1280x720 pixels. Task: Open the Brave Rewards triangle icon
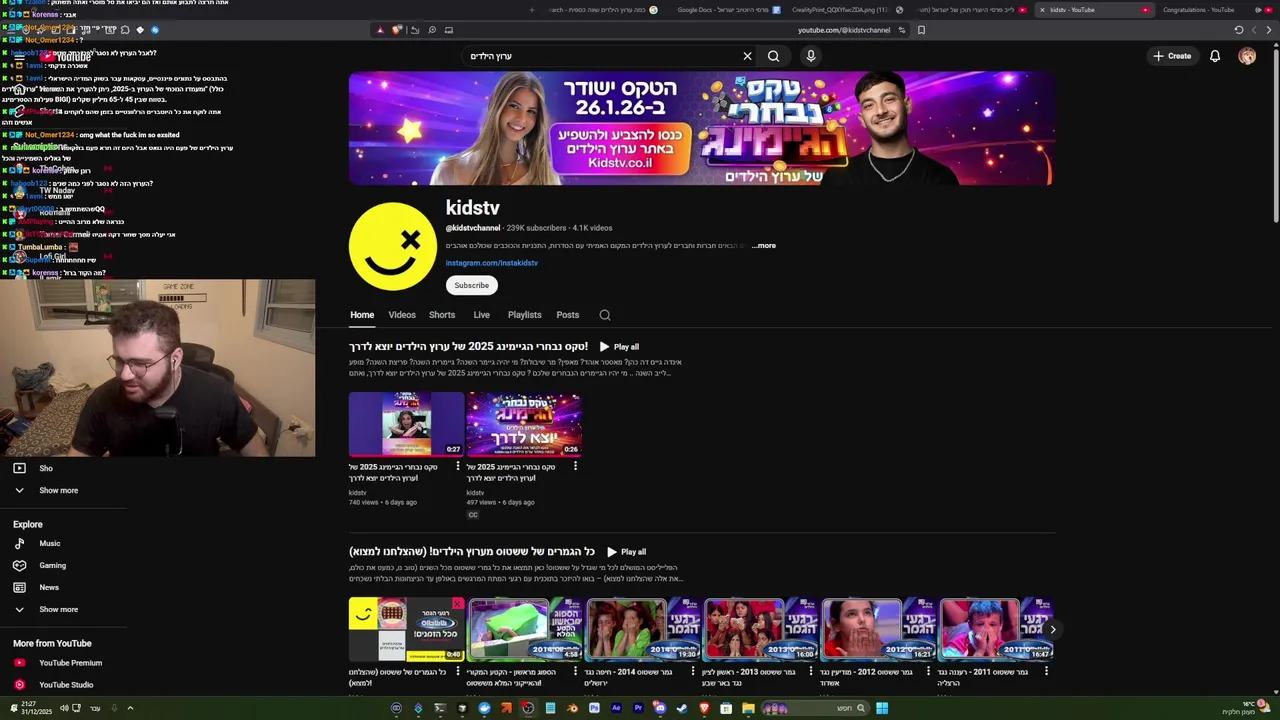tap(380, 30)
